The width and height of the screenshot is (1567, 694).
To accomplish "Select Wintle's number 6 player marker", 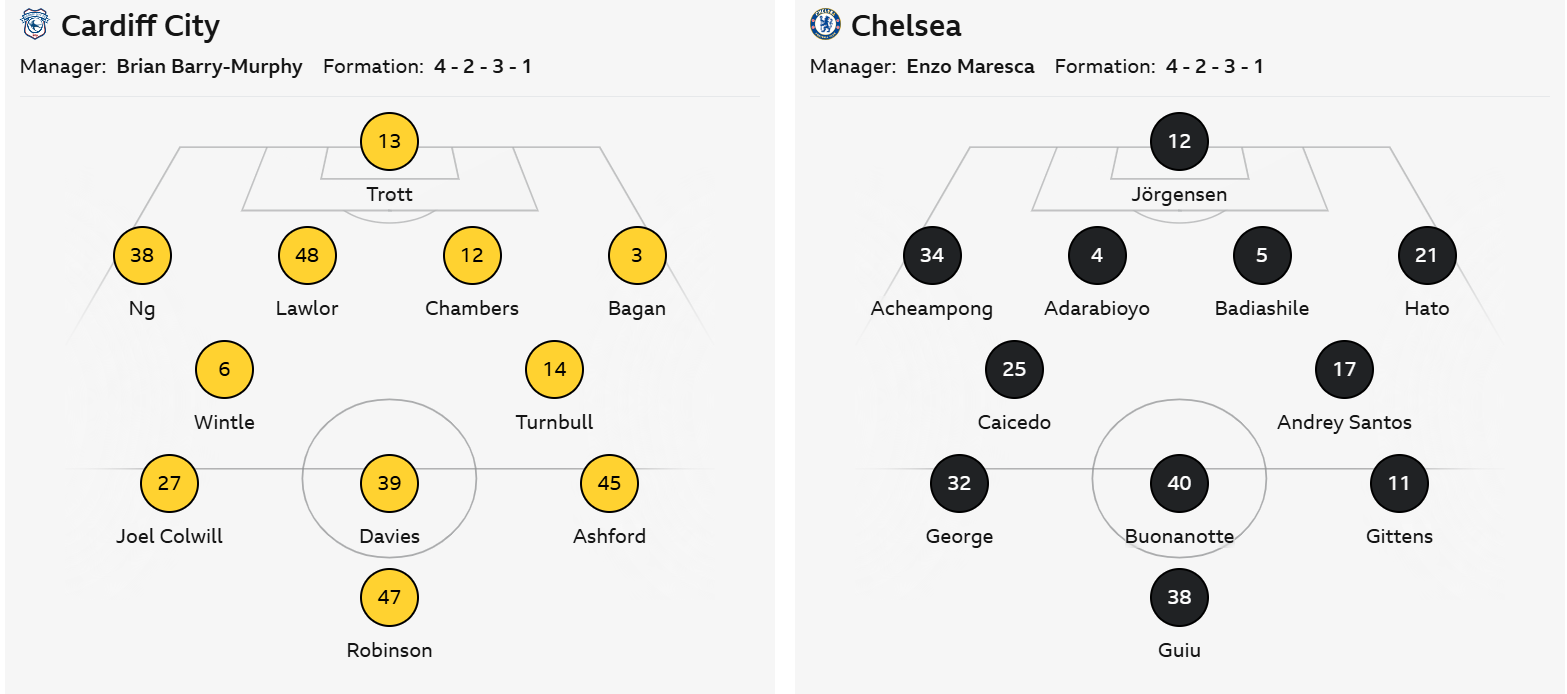I will 224,369.
